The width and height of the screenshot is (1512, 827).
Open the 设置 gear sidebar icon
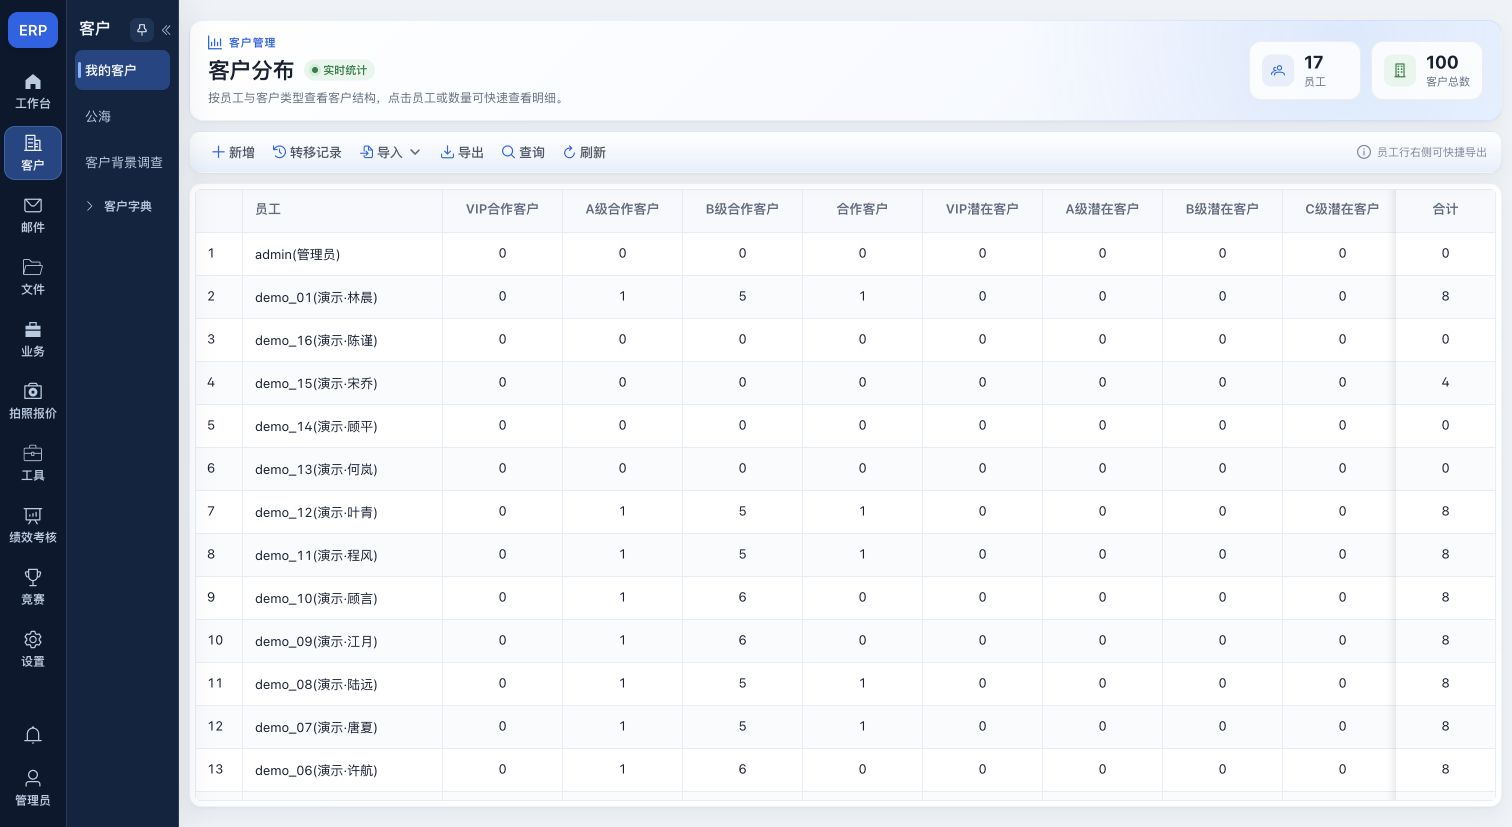[x=33, y=649]
